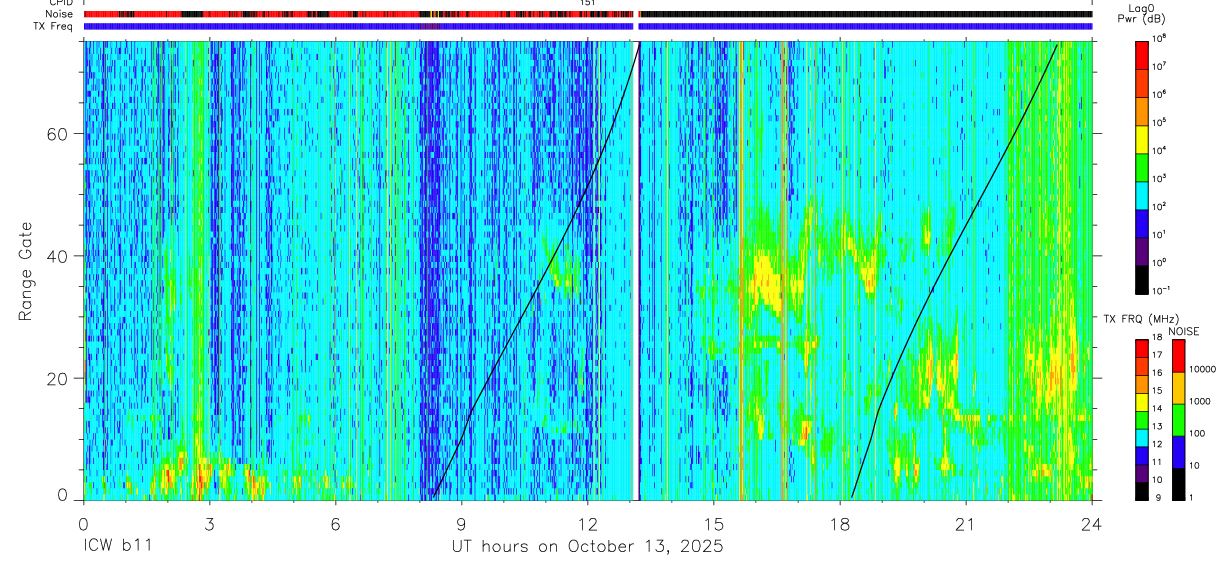Click the 'Lag0 Pwr (dB)' colorbar title
The height and width of the screenshot is (567, 1228).
(x=1142, y=12)
